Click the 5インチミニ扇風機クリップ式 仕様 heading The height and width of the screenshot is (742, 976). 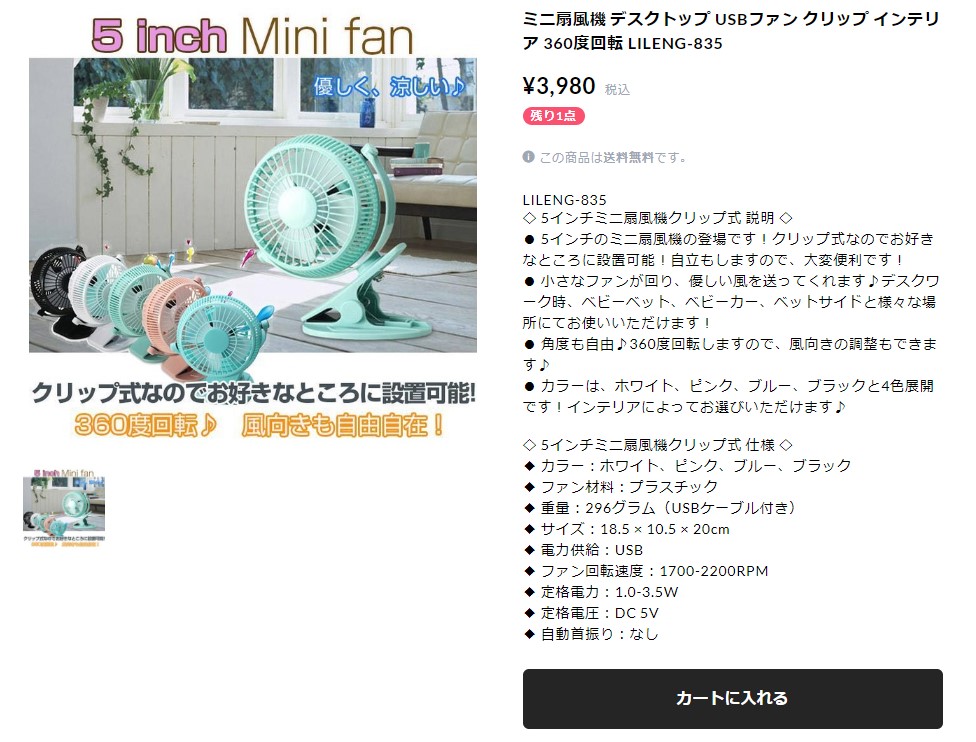tap(658, 445)
